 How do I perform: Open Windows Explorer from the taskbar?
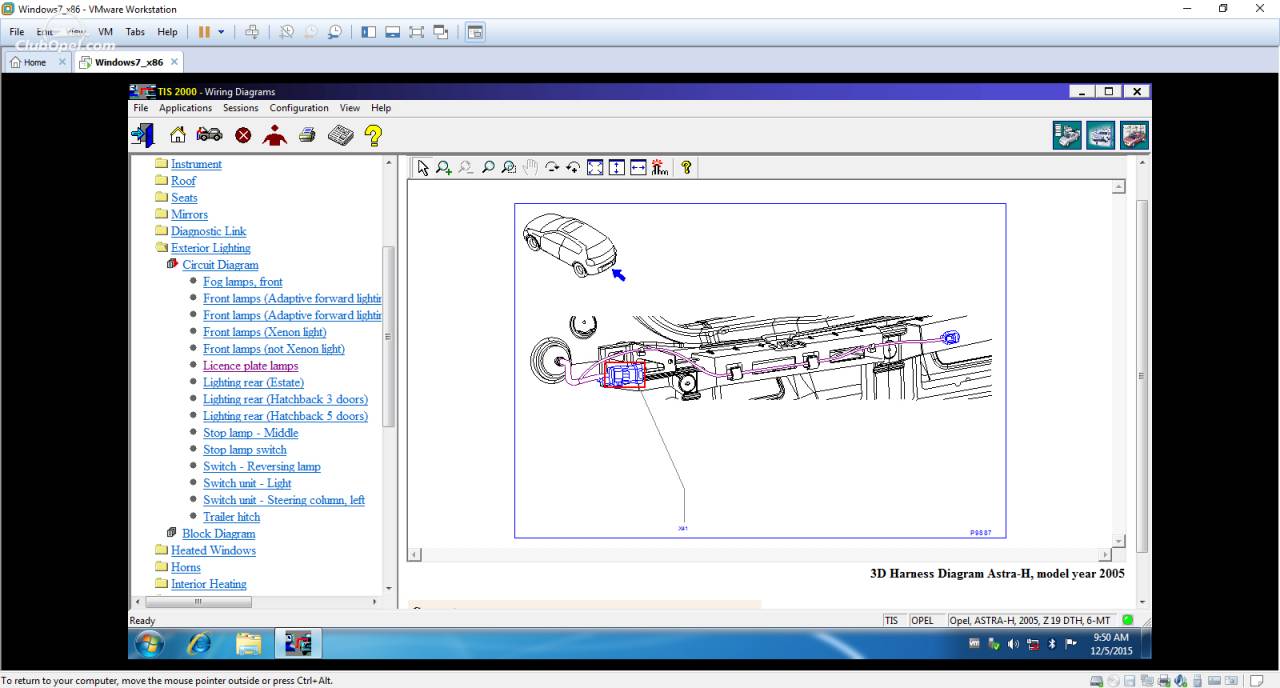click(248, 644)
